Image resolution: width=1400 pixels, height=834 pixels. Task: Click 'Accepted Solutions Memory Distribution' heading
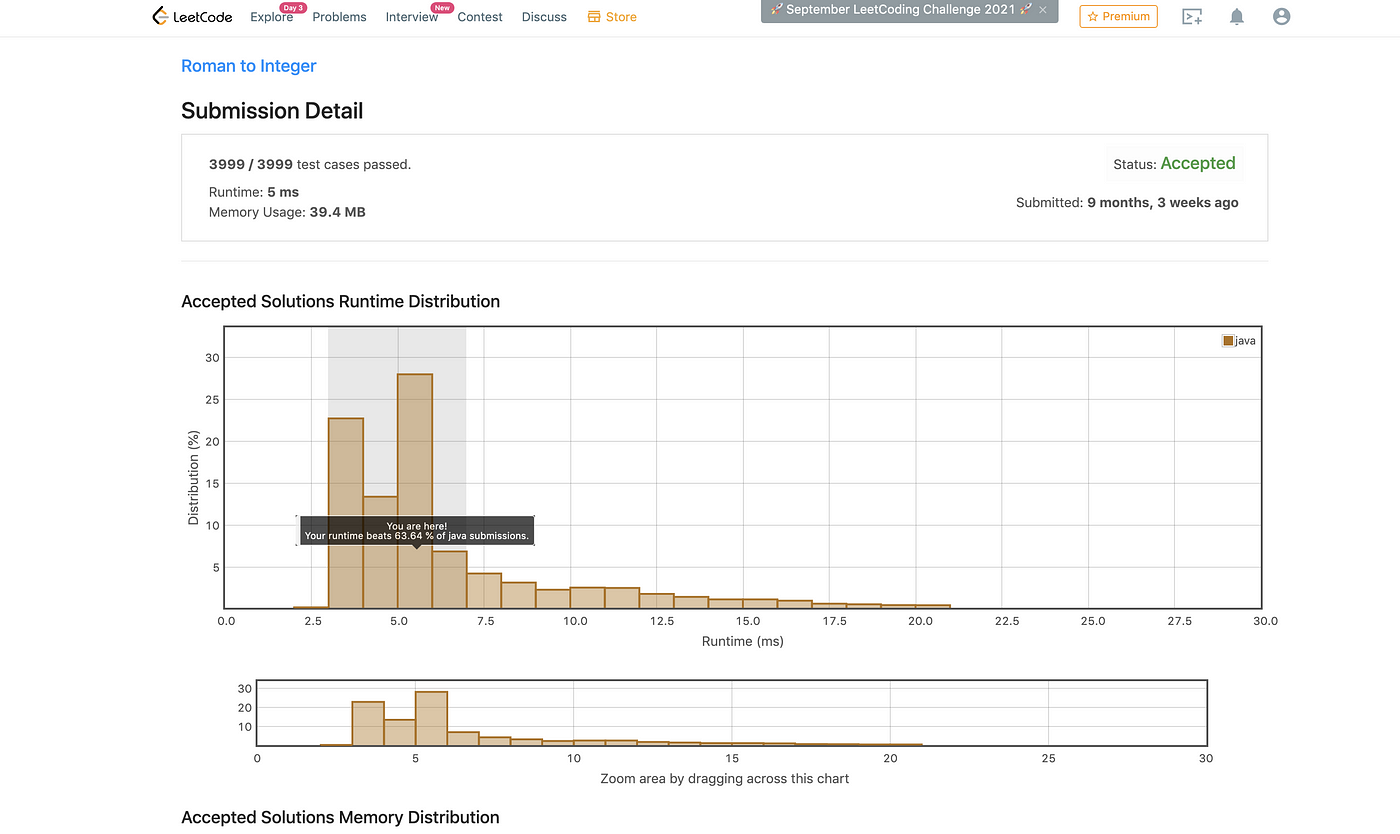(x=340, y=817)
